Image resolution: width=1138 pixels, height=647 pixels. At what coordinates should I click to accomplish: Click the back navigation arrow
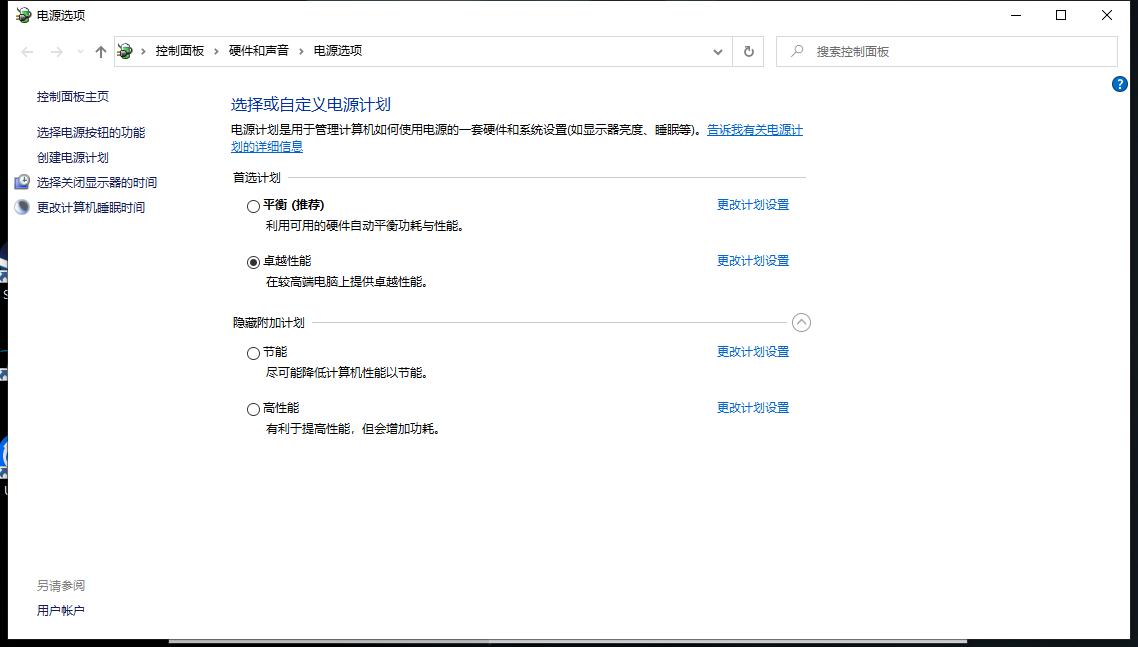[x=26, y=50]
